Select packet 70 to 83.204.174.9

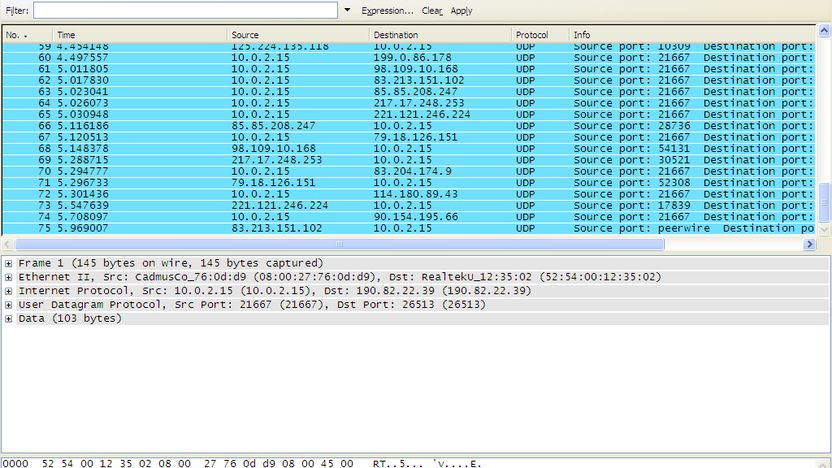tap(409, 171)
